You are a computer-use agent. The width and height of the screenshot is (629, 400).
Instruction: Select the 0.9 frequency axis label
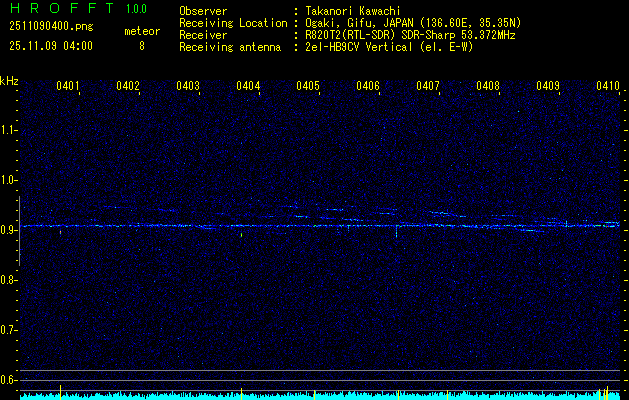9,230
